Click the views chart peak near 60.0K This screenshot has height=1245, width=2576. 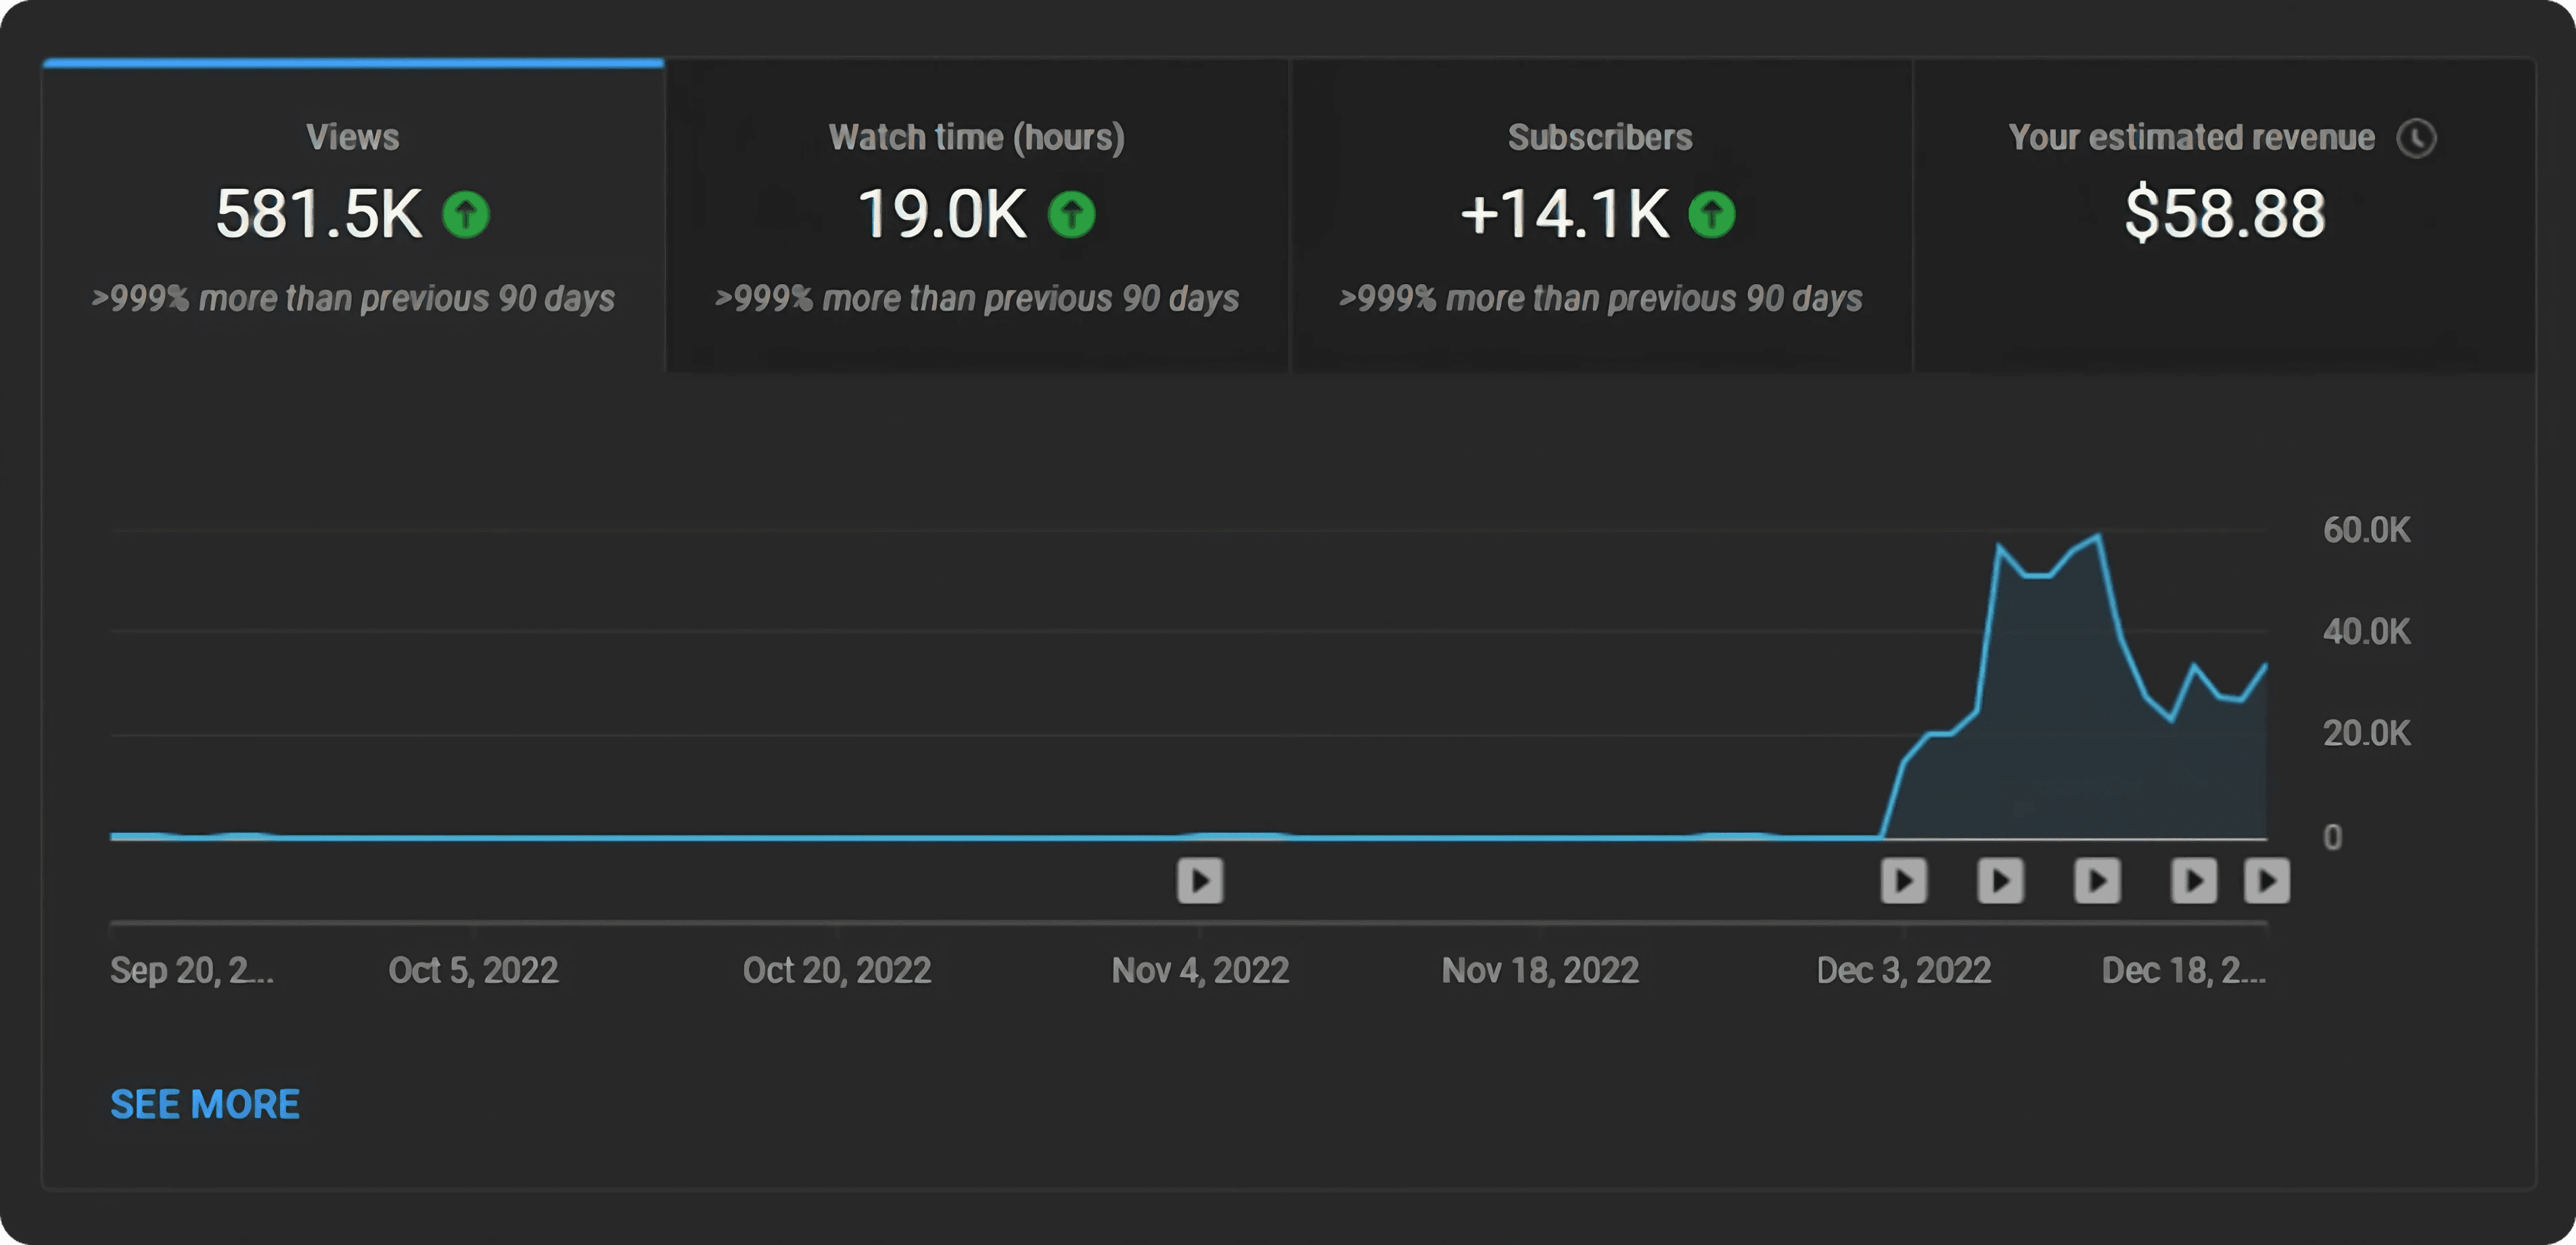[x=2098, y=537]
